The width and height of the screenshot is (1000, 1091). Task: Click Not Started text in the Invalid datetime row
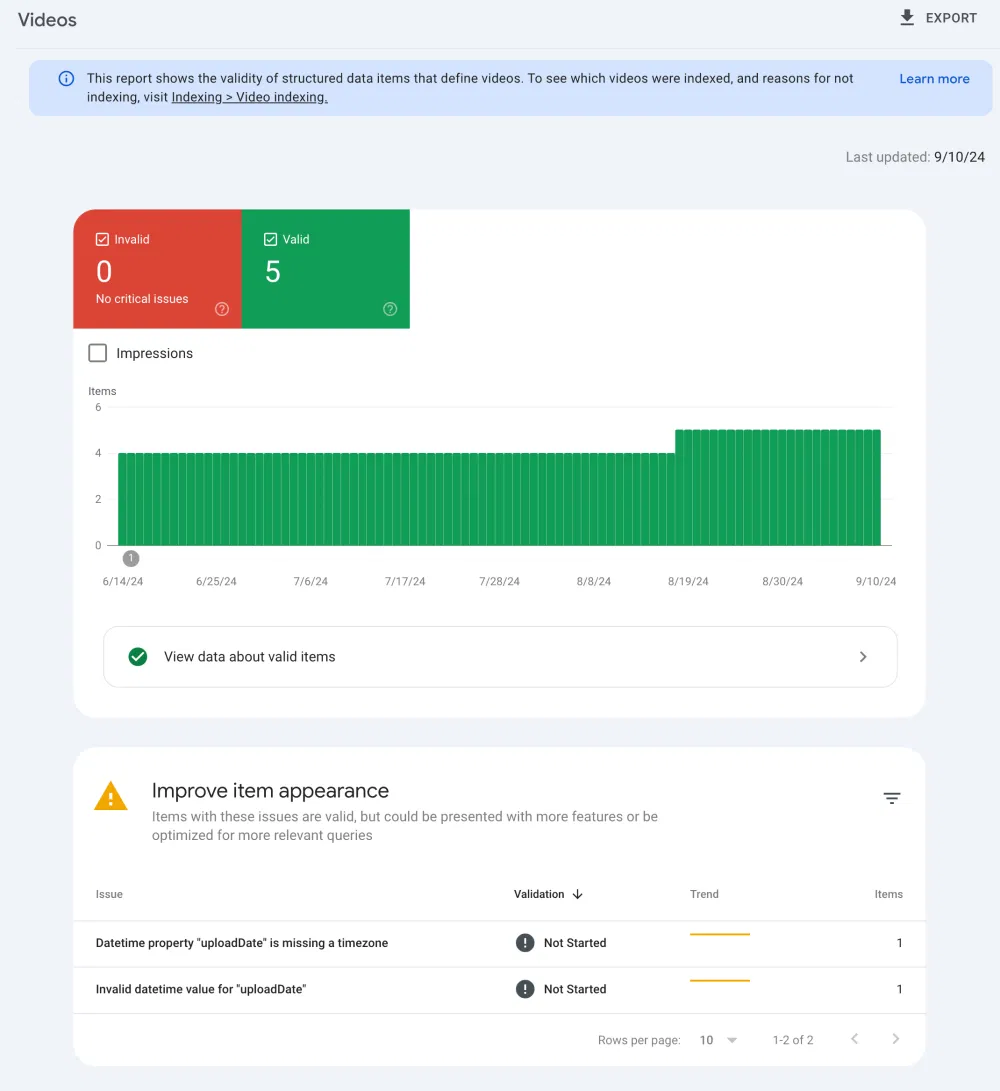tap(575, 989)
